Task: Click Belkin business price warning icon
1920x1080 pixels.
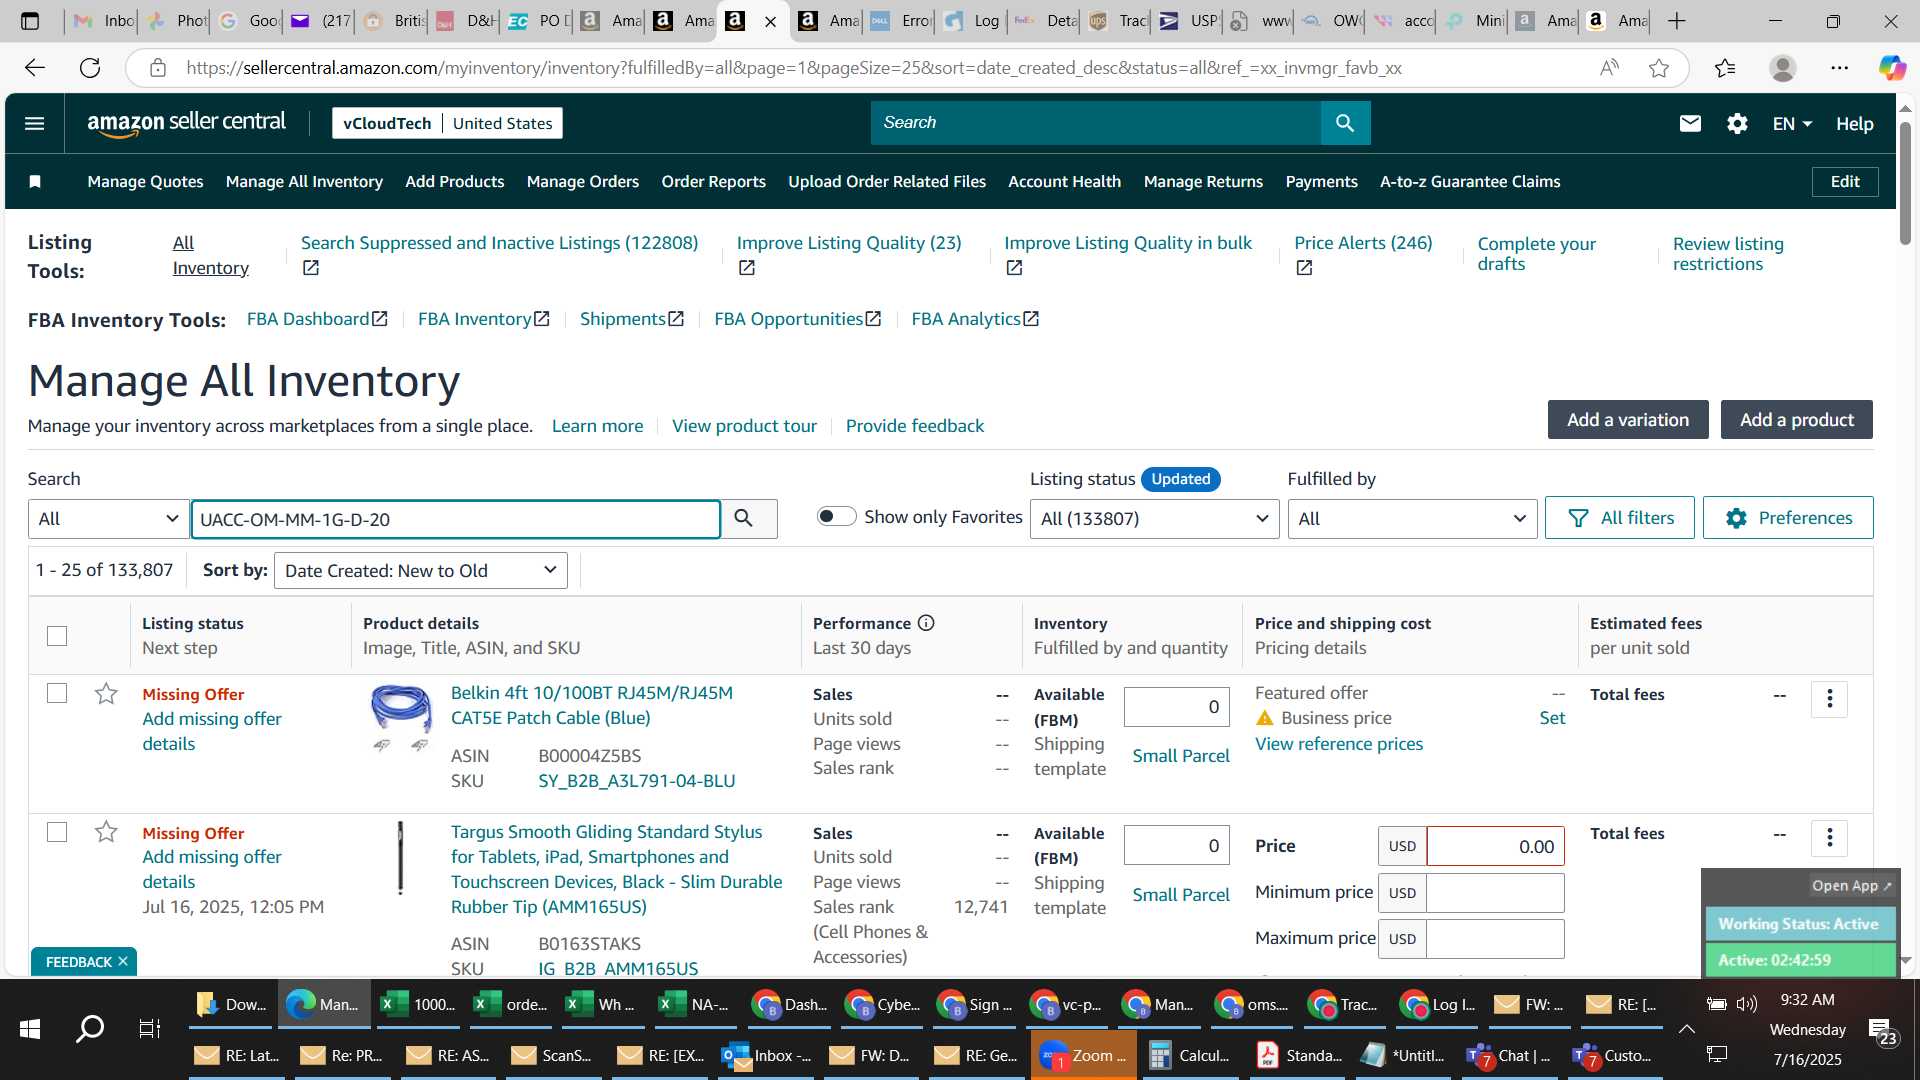Action: coord(1264,718)
